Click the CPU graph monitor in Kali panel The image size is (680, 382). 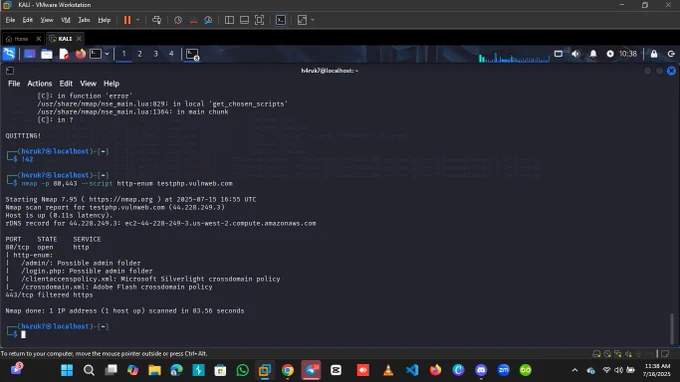[x=514, y=57]
